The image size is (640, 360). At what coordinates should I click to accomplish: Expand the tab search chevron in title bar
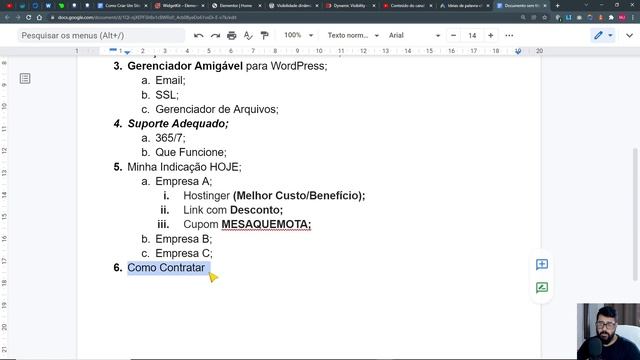586,6
